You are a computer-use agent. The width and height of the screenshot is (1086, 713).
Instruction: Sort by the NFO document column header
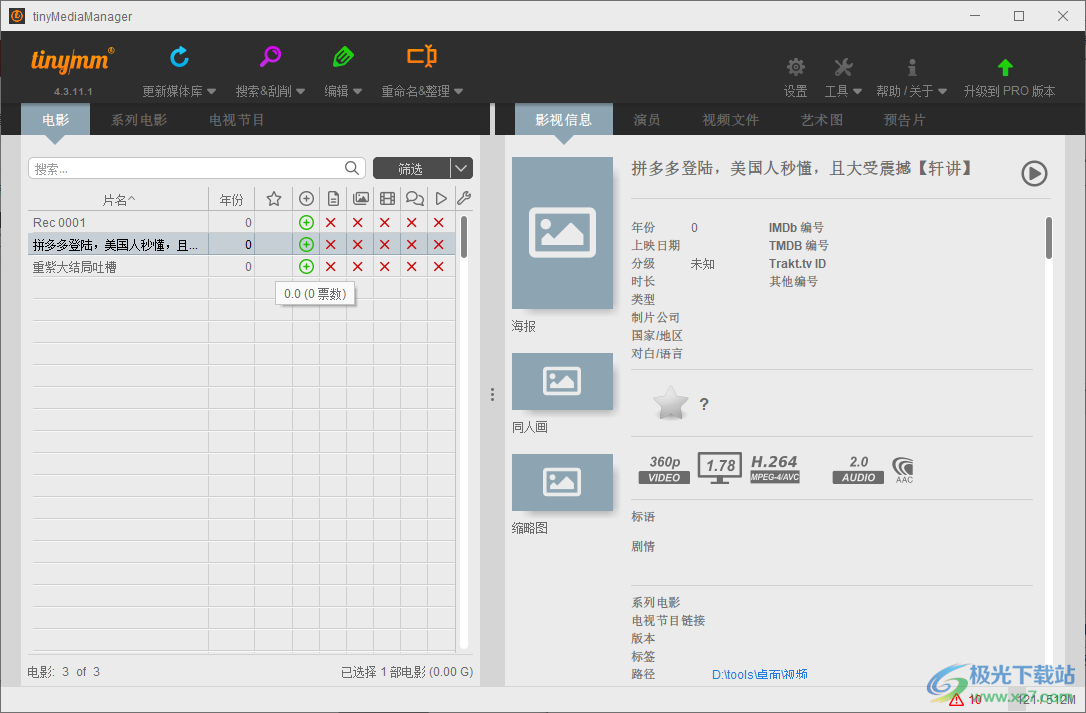(x=333, y=199)
